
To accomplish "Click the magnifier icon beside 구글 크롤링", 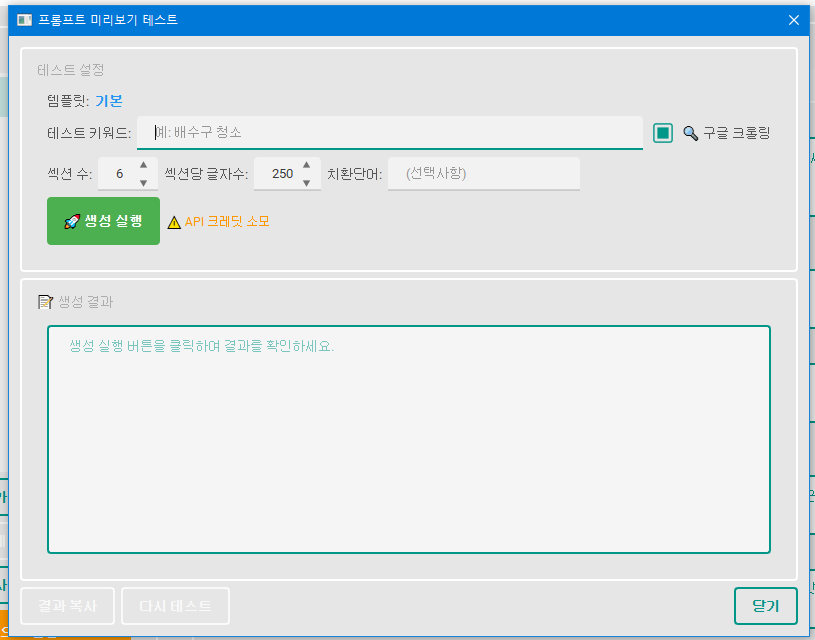I will 690,133.
